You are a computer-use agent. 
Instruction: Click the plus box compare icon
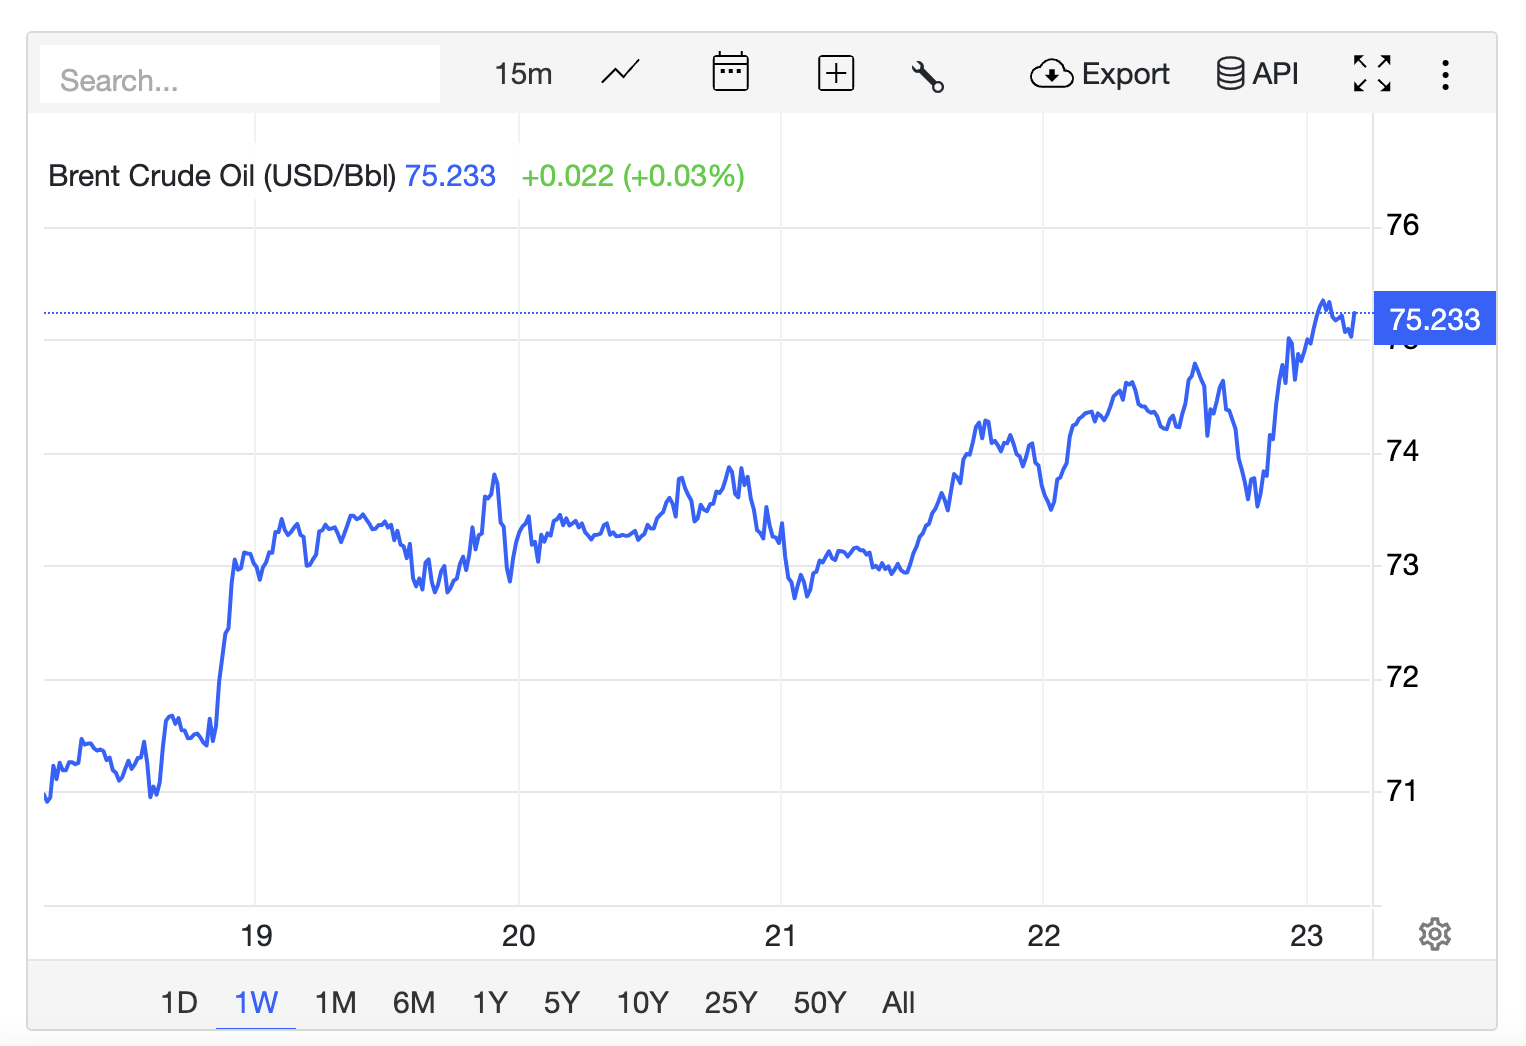coord(836,73)
